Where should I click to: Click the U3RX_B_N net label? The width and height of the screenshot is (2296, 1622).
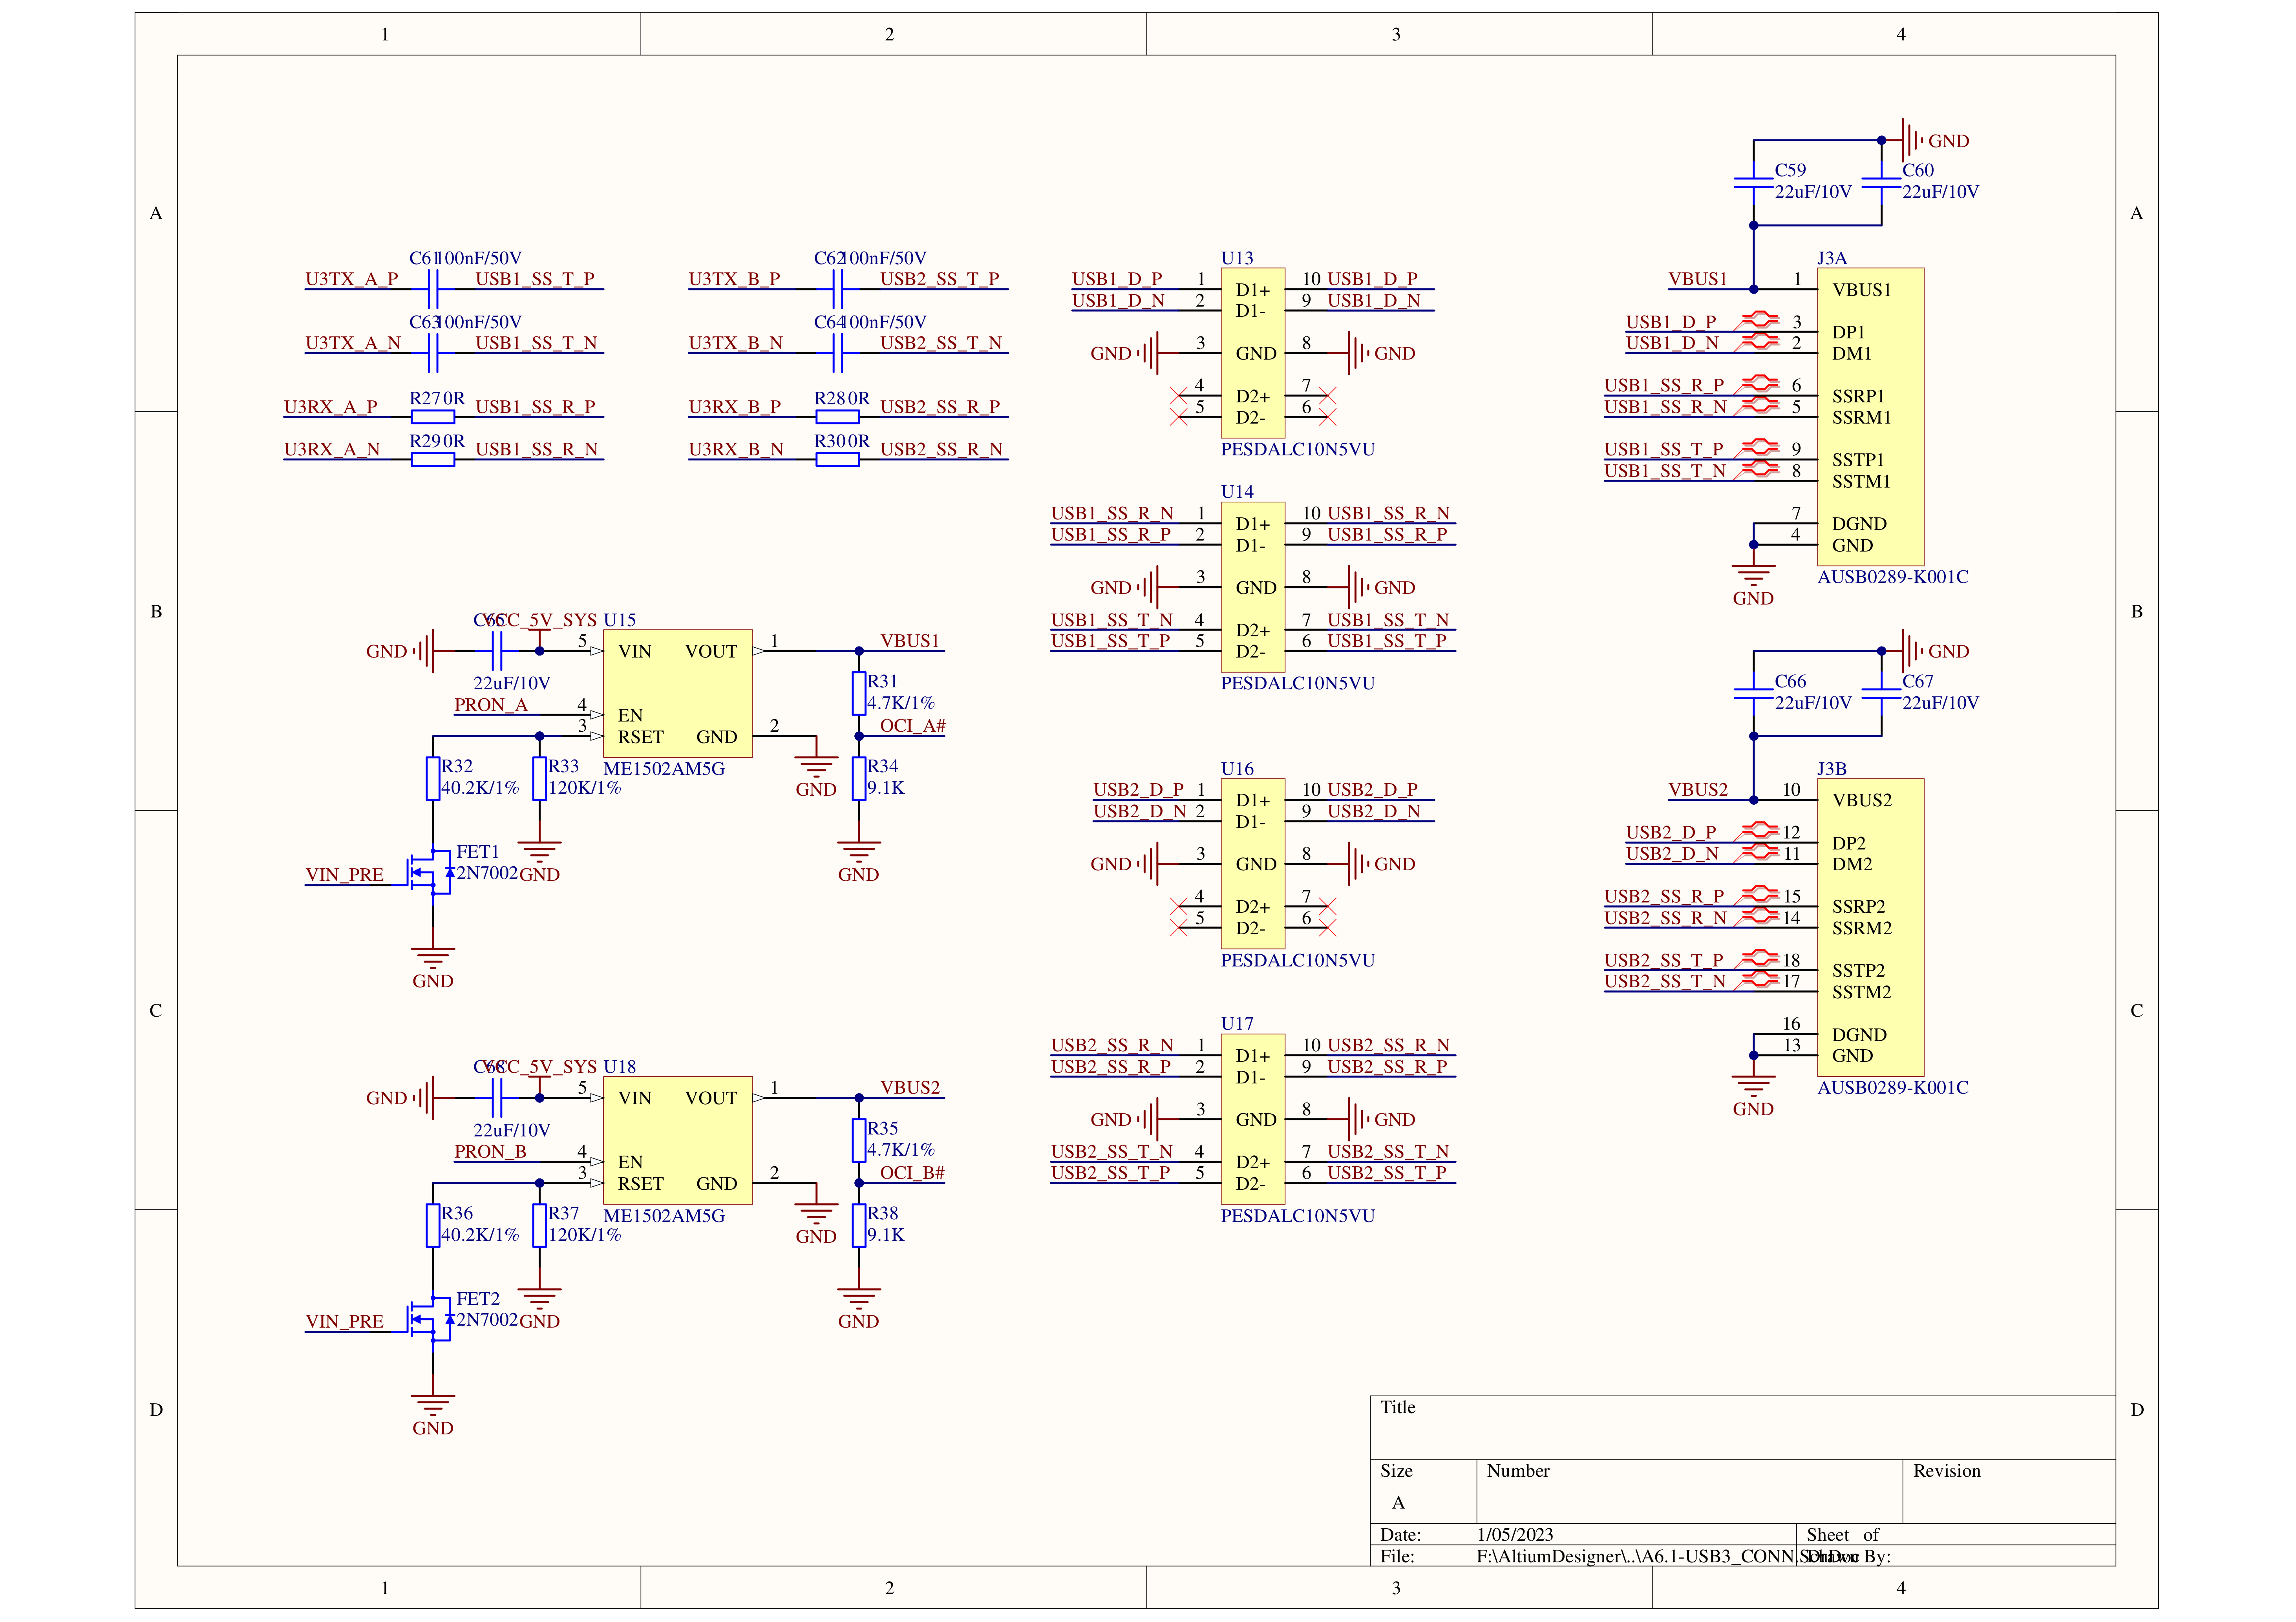[x=736, y=449]
